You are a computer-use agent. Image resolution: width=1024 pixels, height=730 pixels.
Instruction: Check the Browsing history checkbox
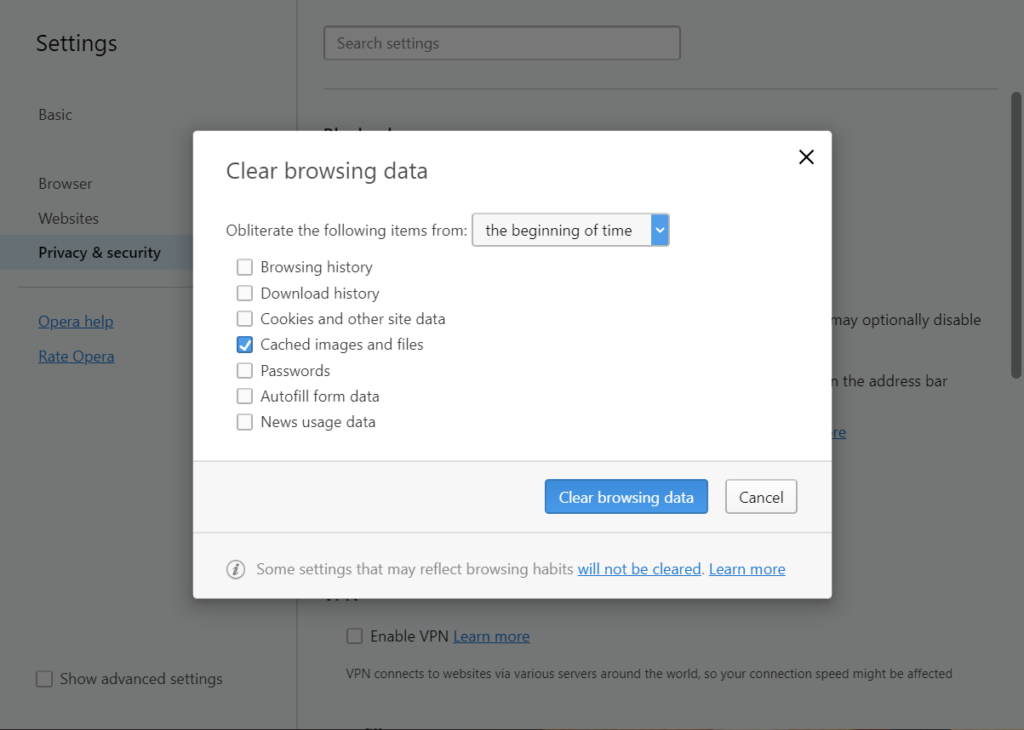[244, 267]
